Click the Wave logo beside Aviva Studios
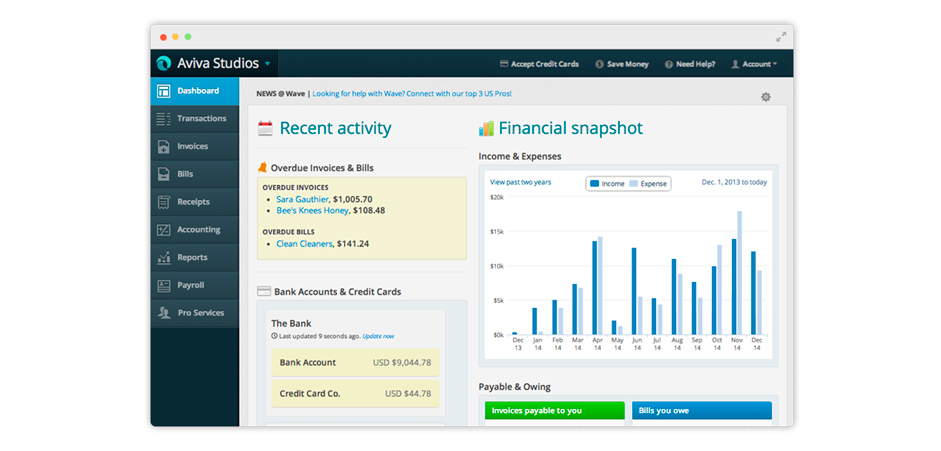941x451 pixels. (x=163, y=64)
